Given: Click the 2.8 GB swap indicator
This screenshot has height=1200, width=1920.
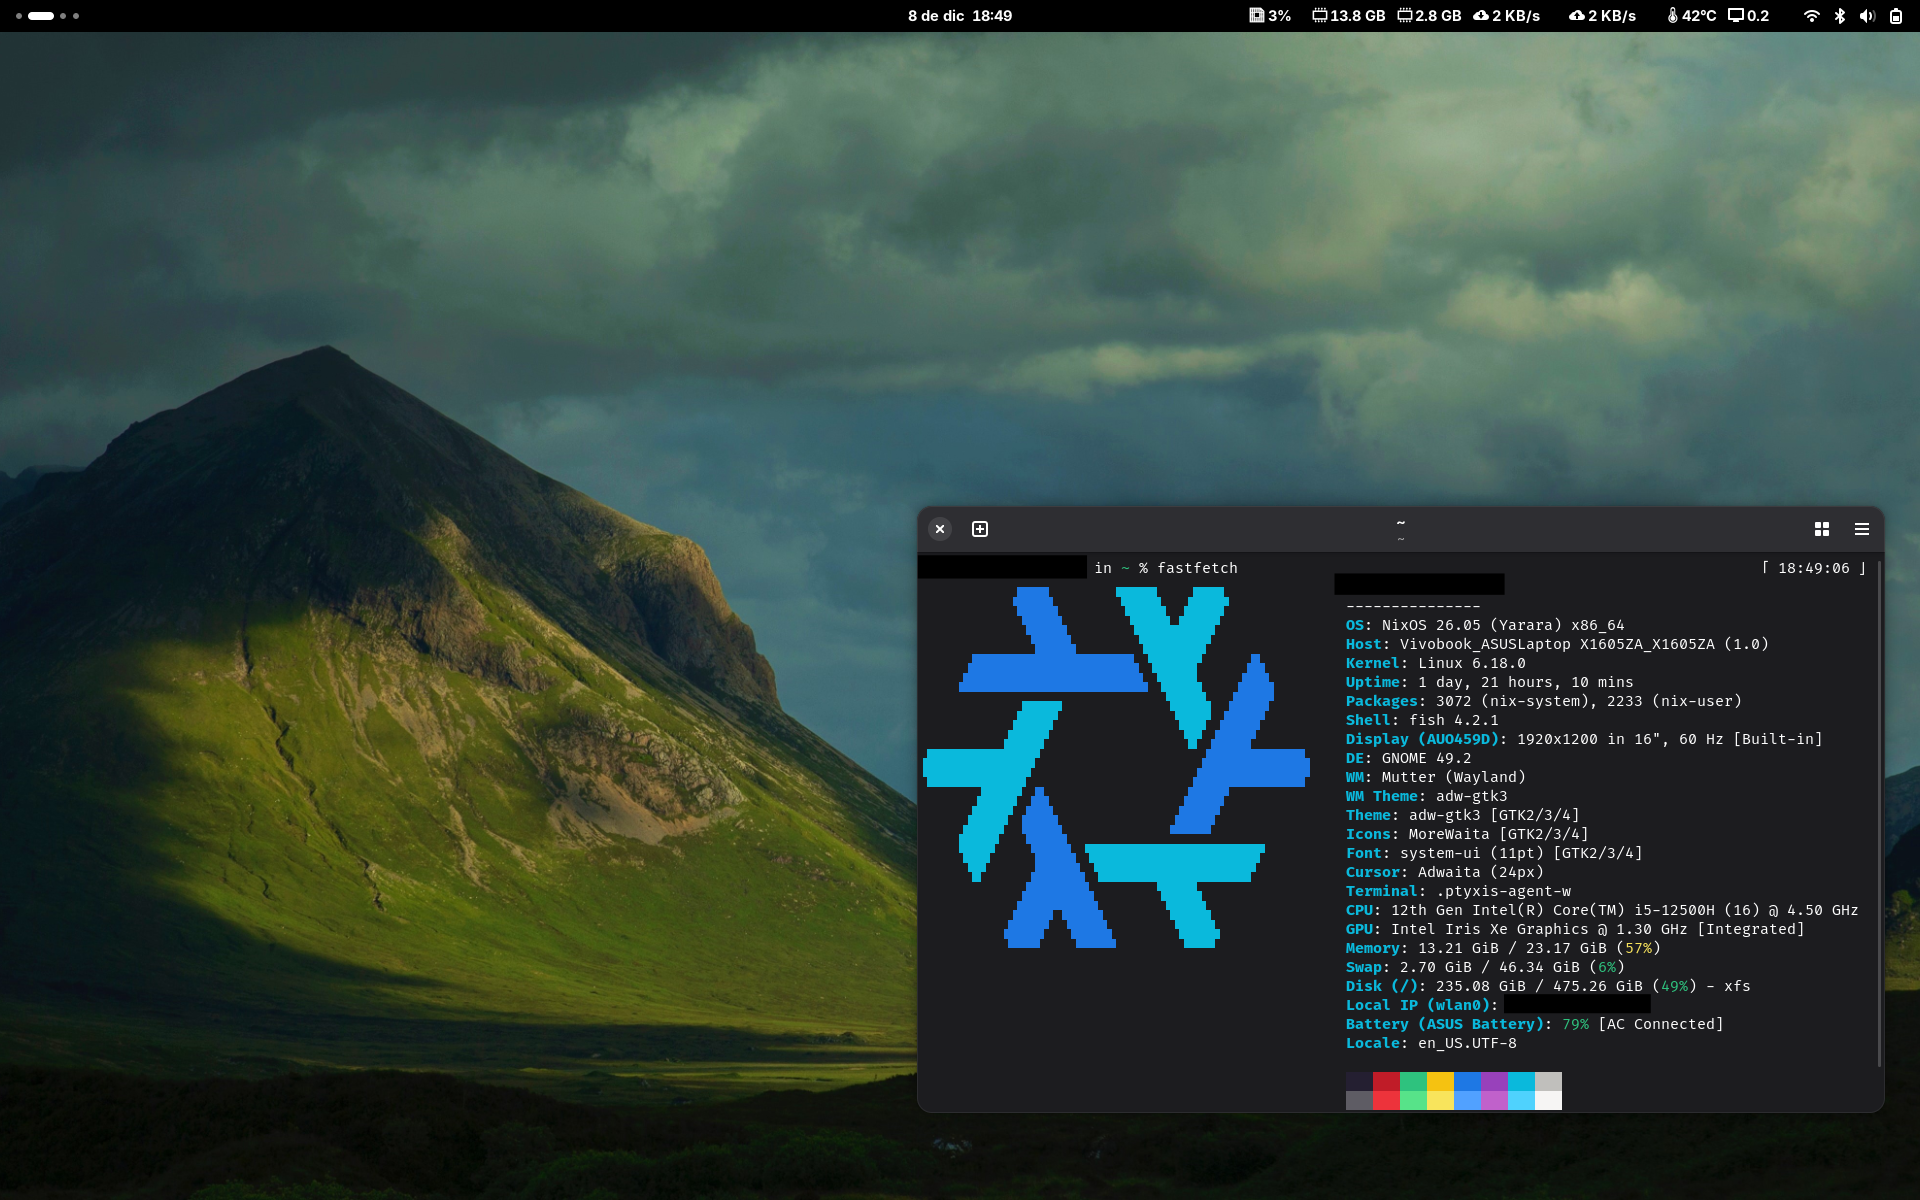Looking at the screenshot, I should [1429, 16].
